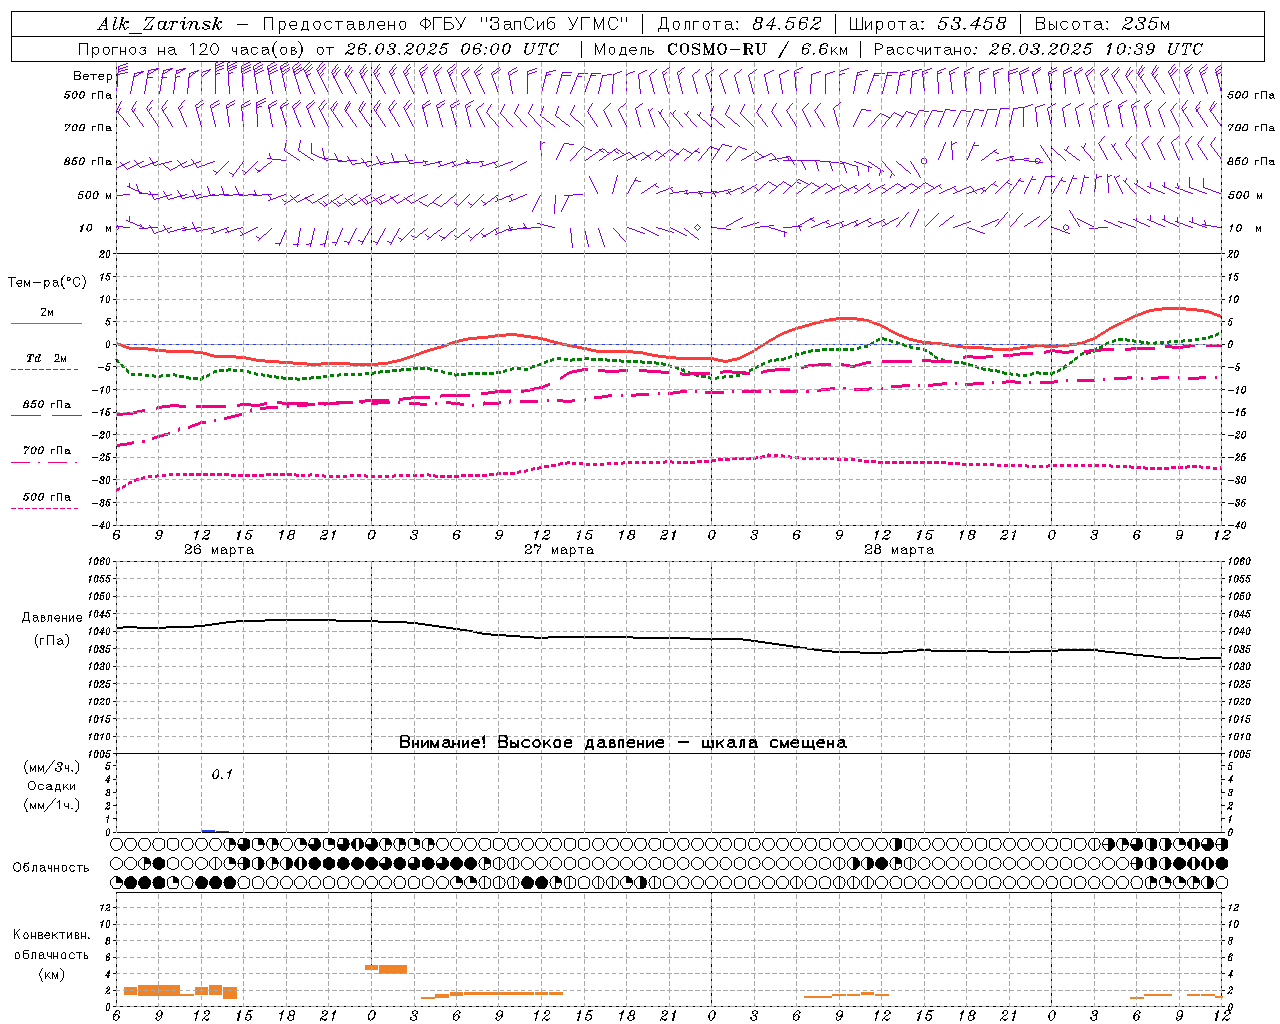Click the Ветер wind panel label
Screen dimensions: 1280x1024
[93, 76]
